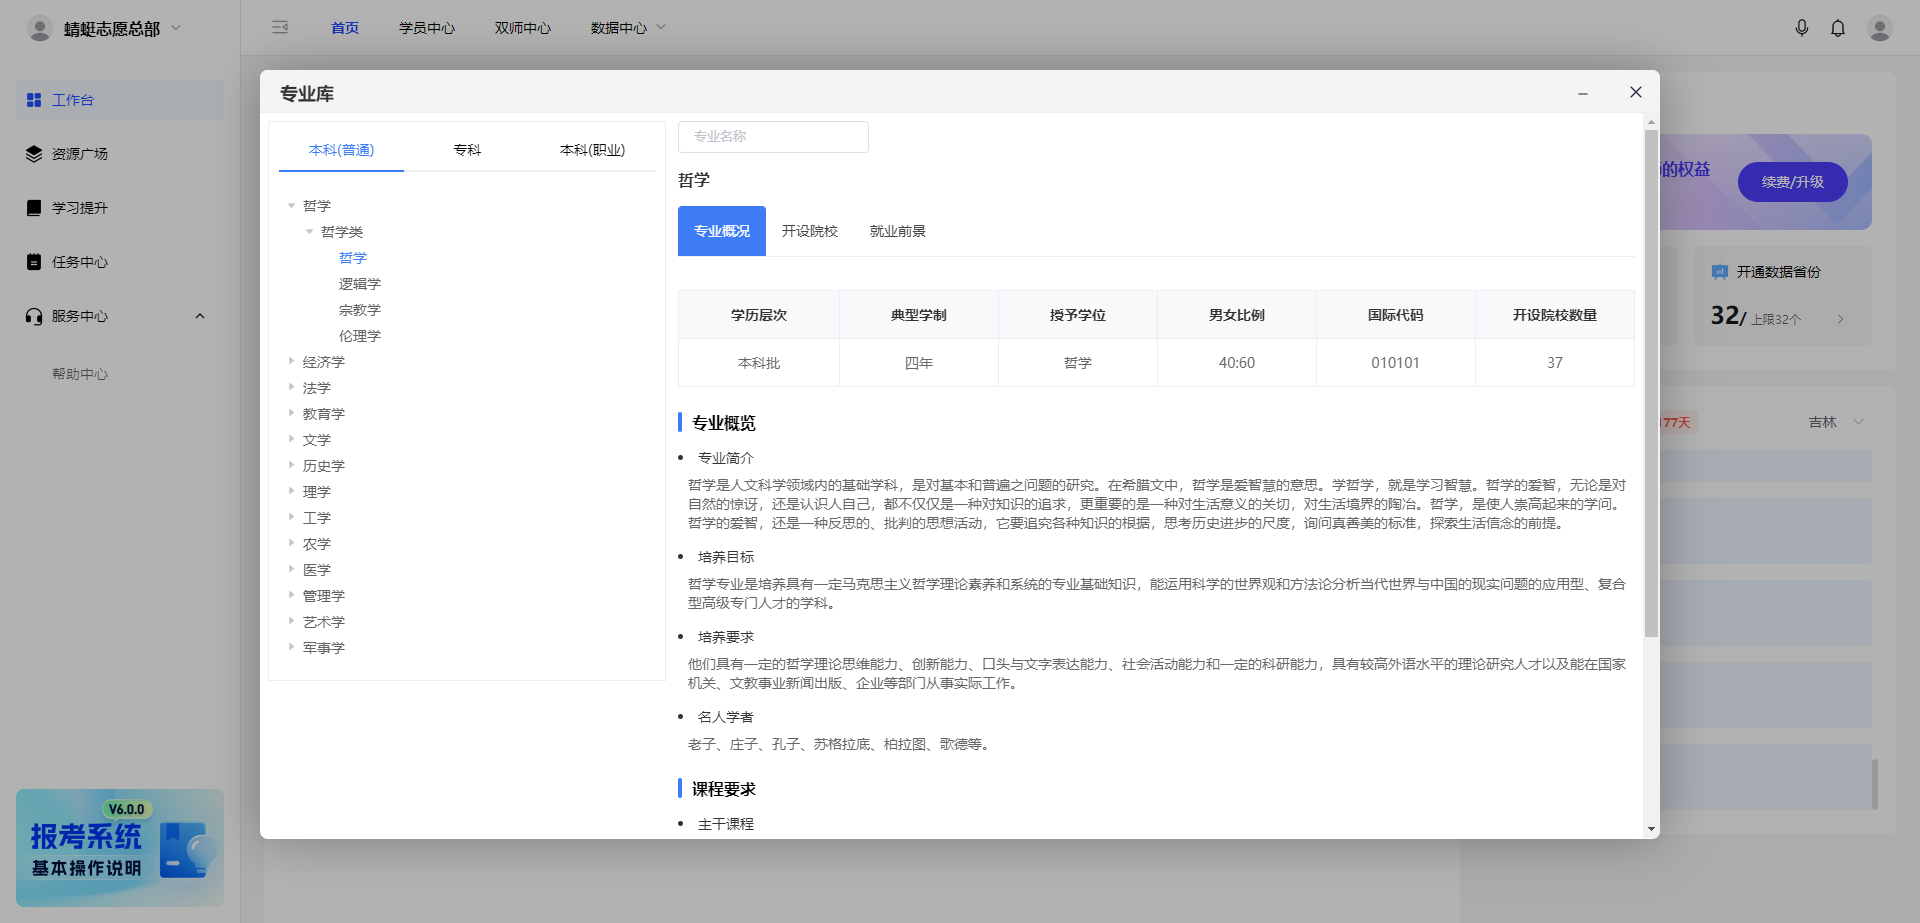Collapse the sidebar using the top-left collapse icon

pyautogui.click(x=280, y=27)
